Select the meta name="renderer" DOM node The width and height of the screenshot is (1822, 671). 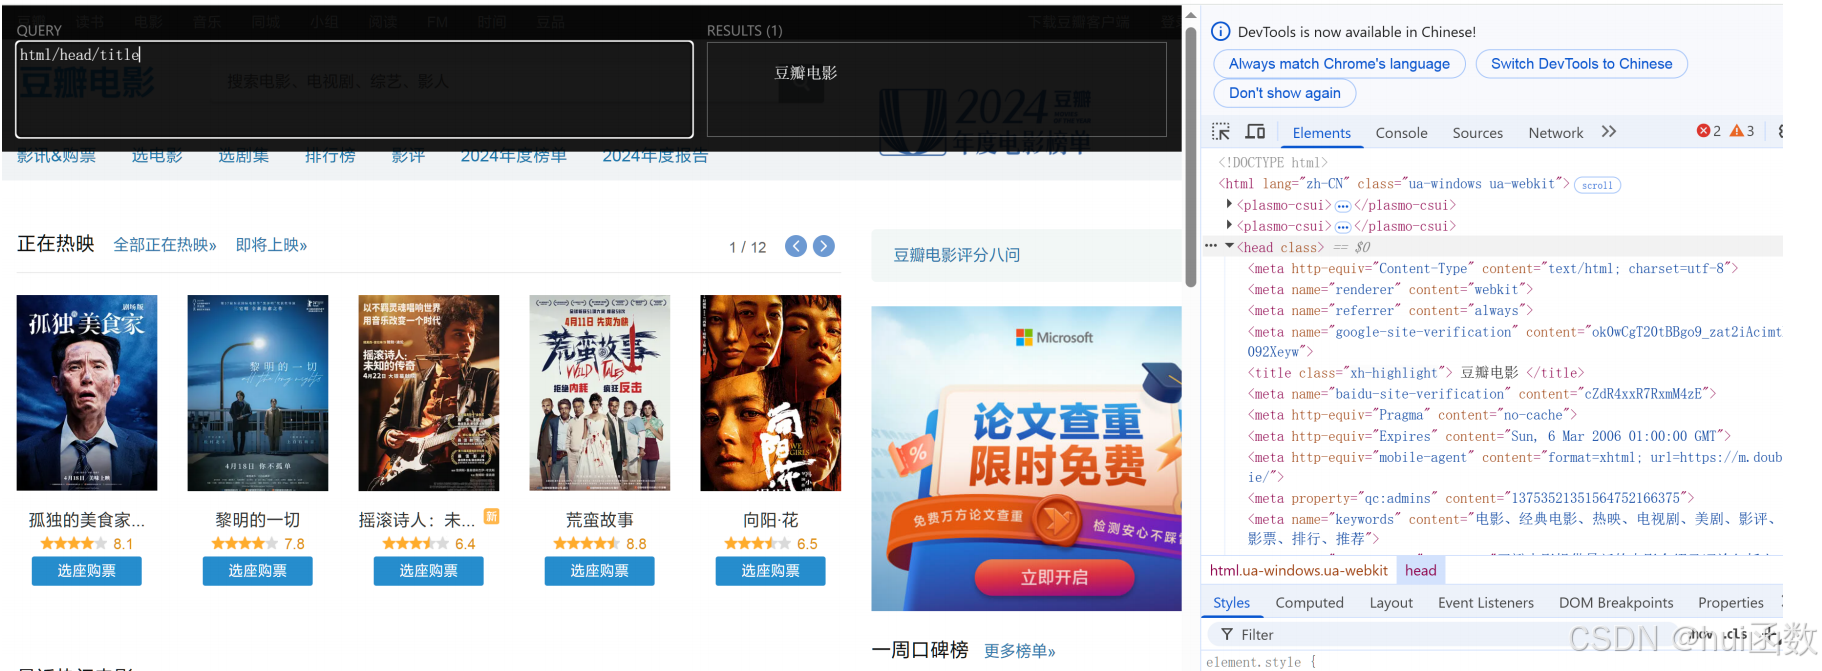pos(1390,290)
